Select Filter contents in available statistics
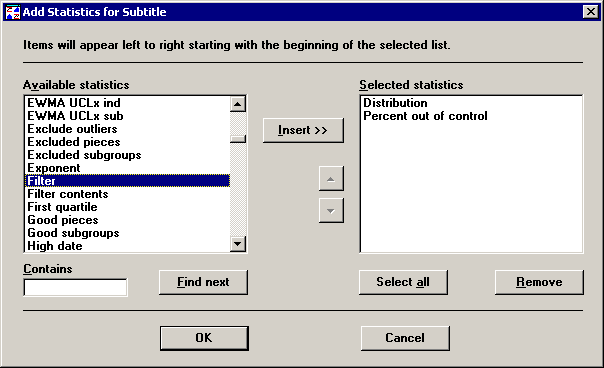The image size is (604, 368). point(128,194)
